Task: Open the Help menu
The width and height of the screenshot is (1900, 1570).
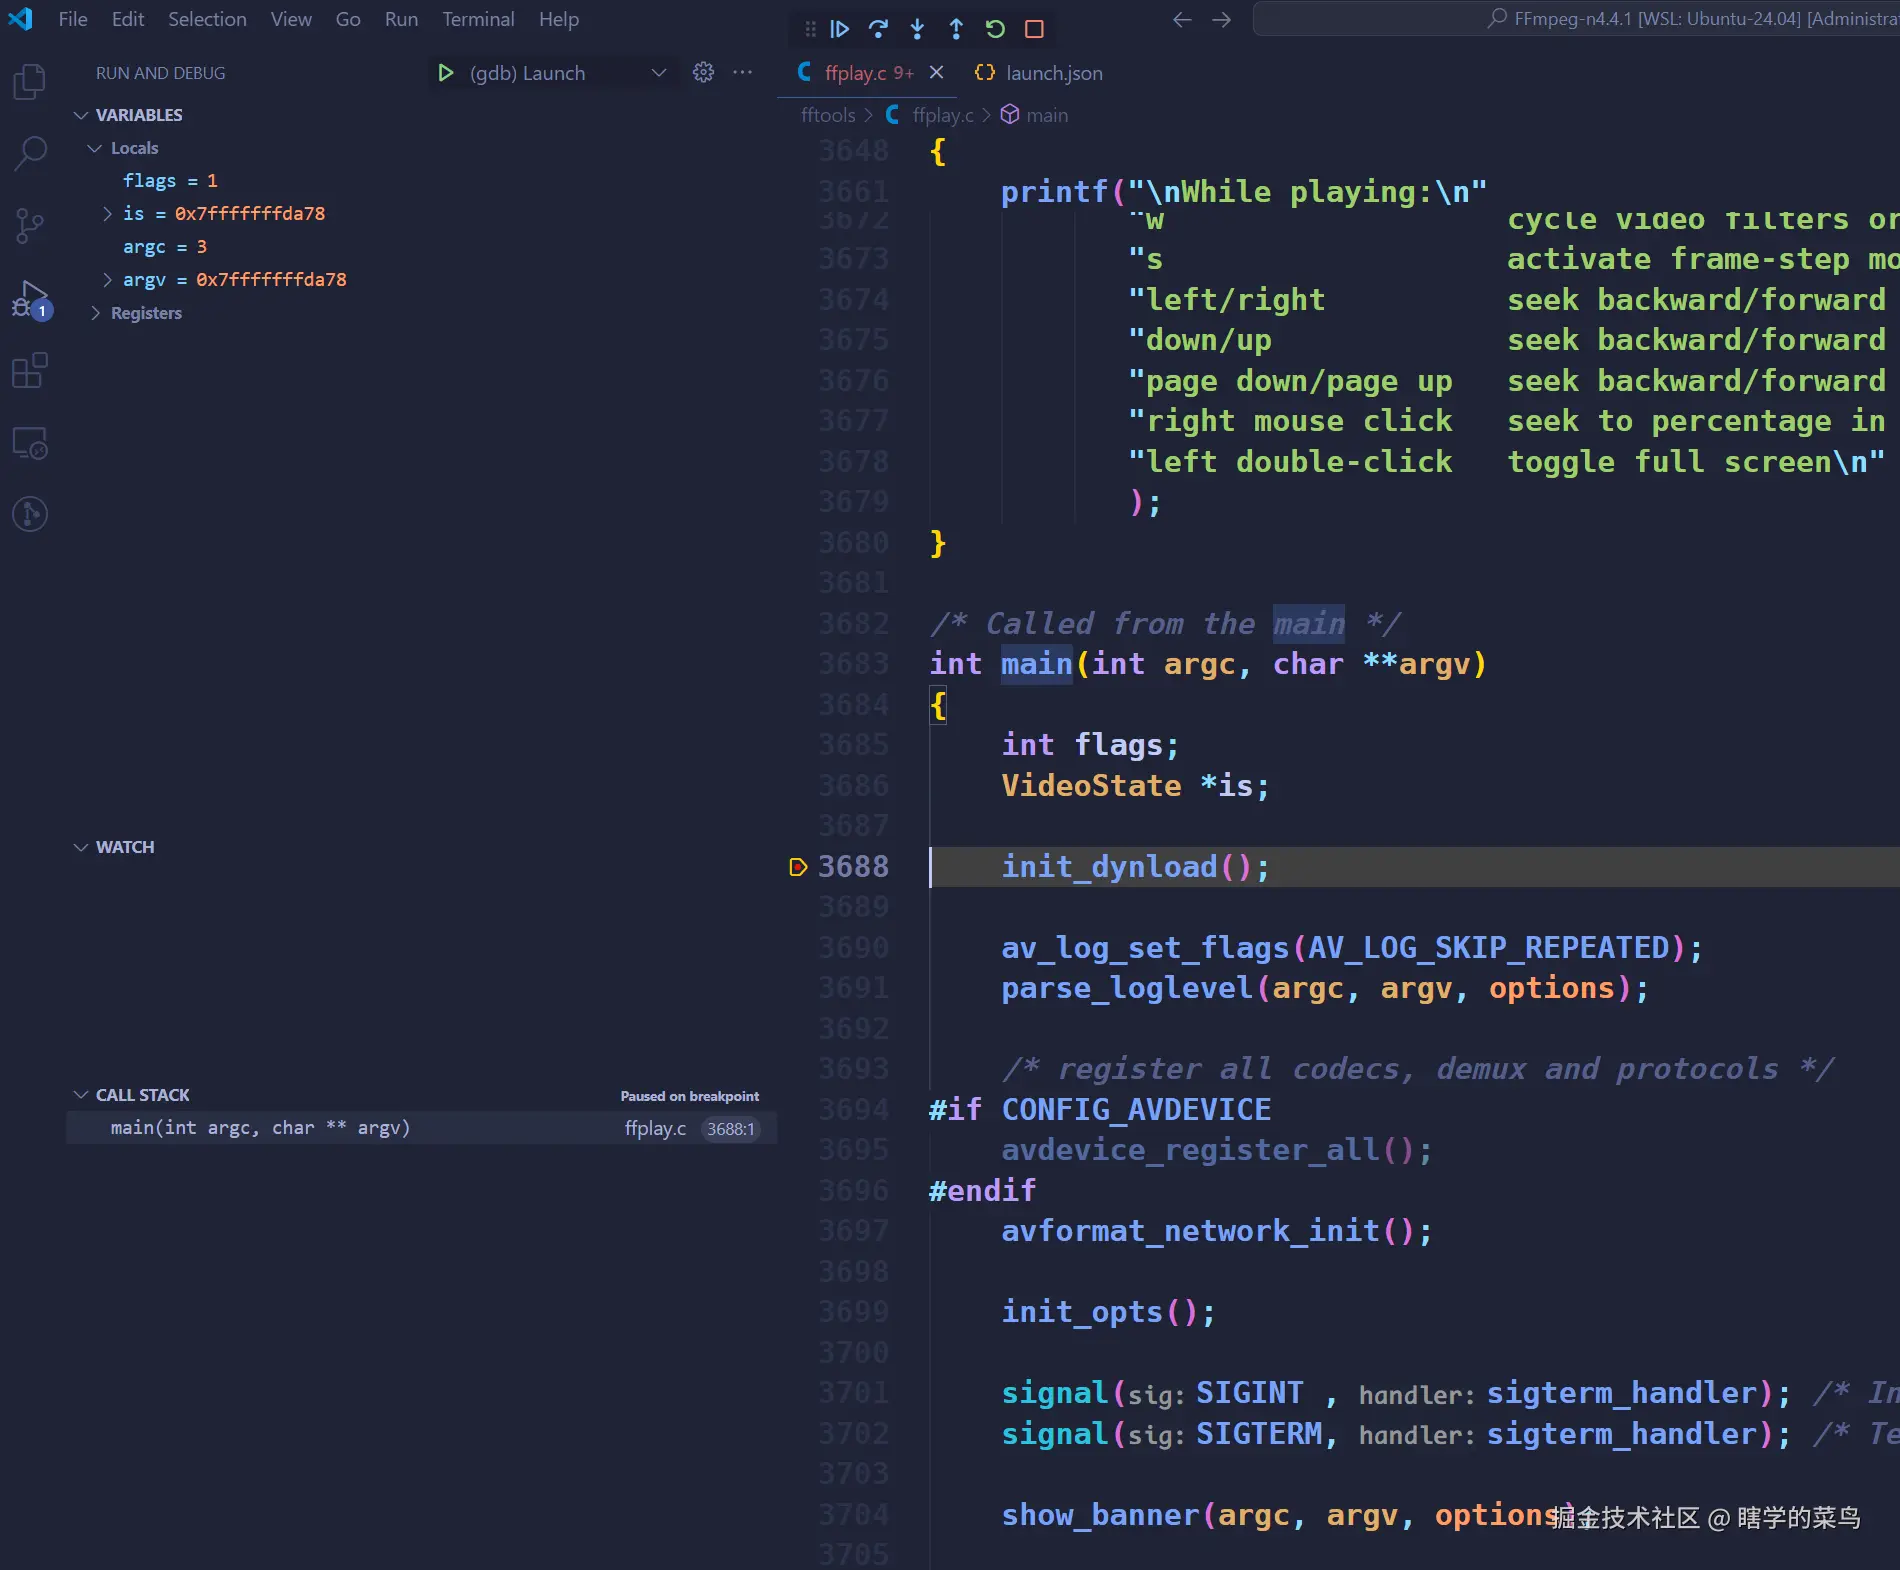Action: coord(559,19)
